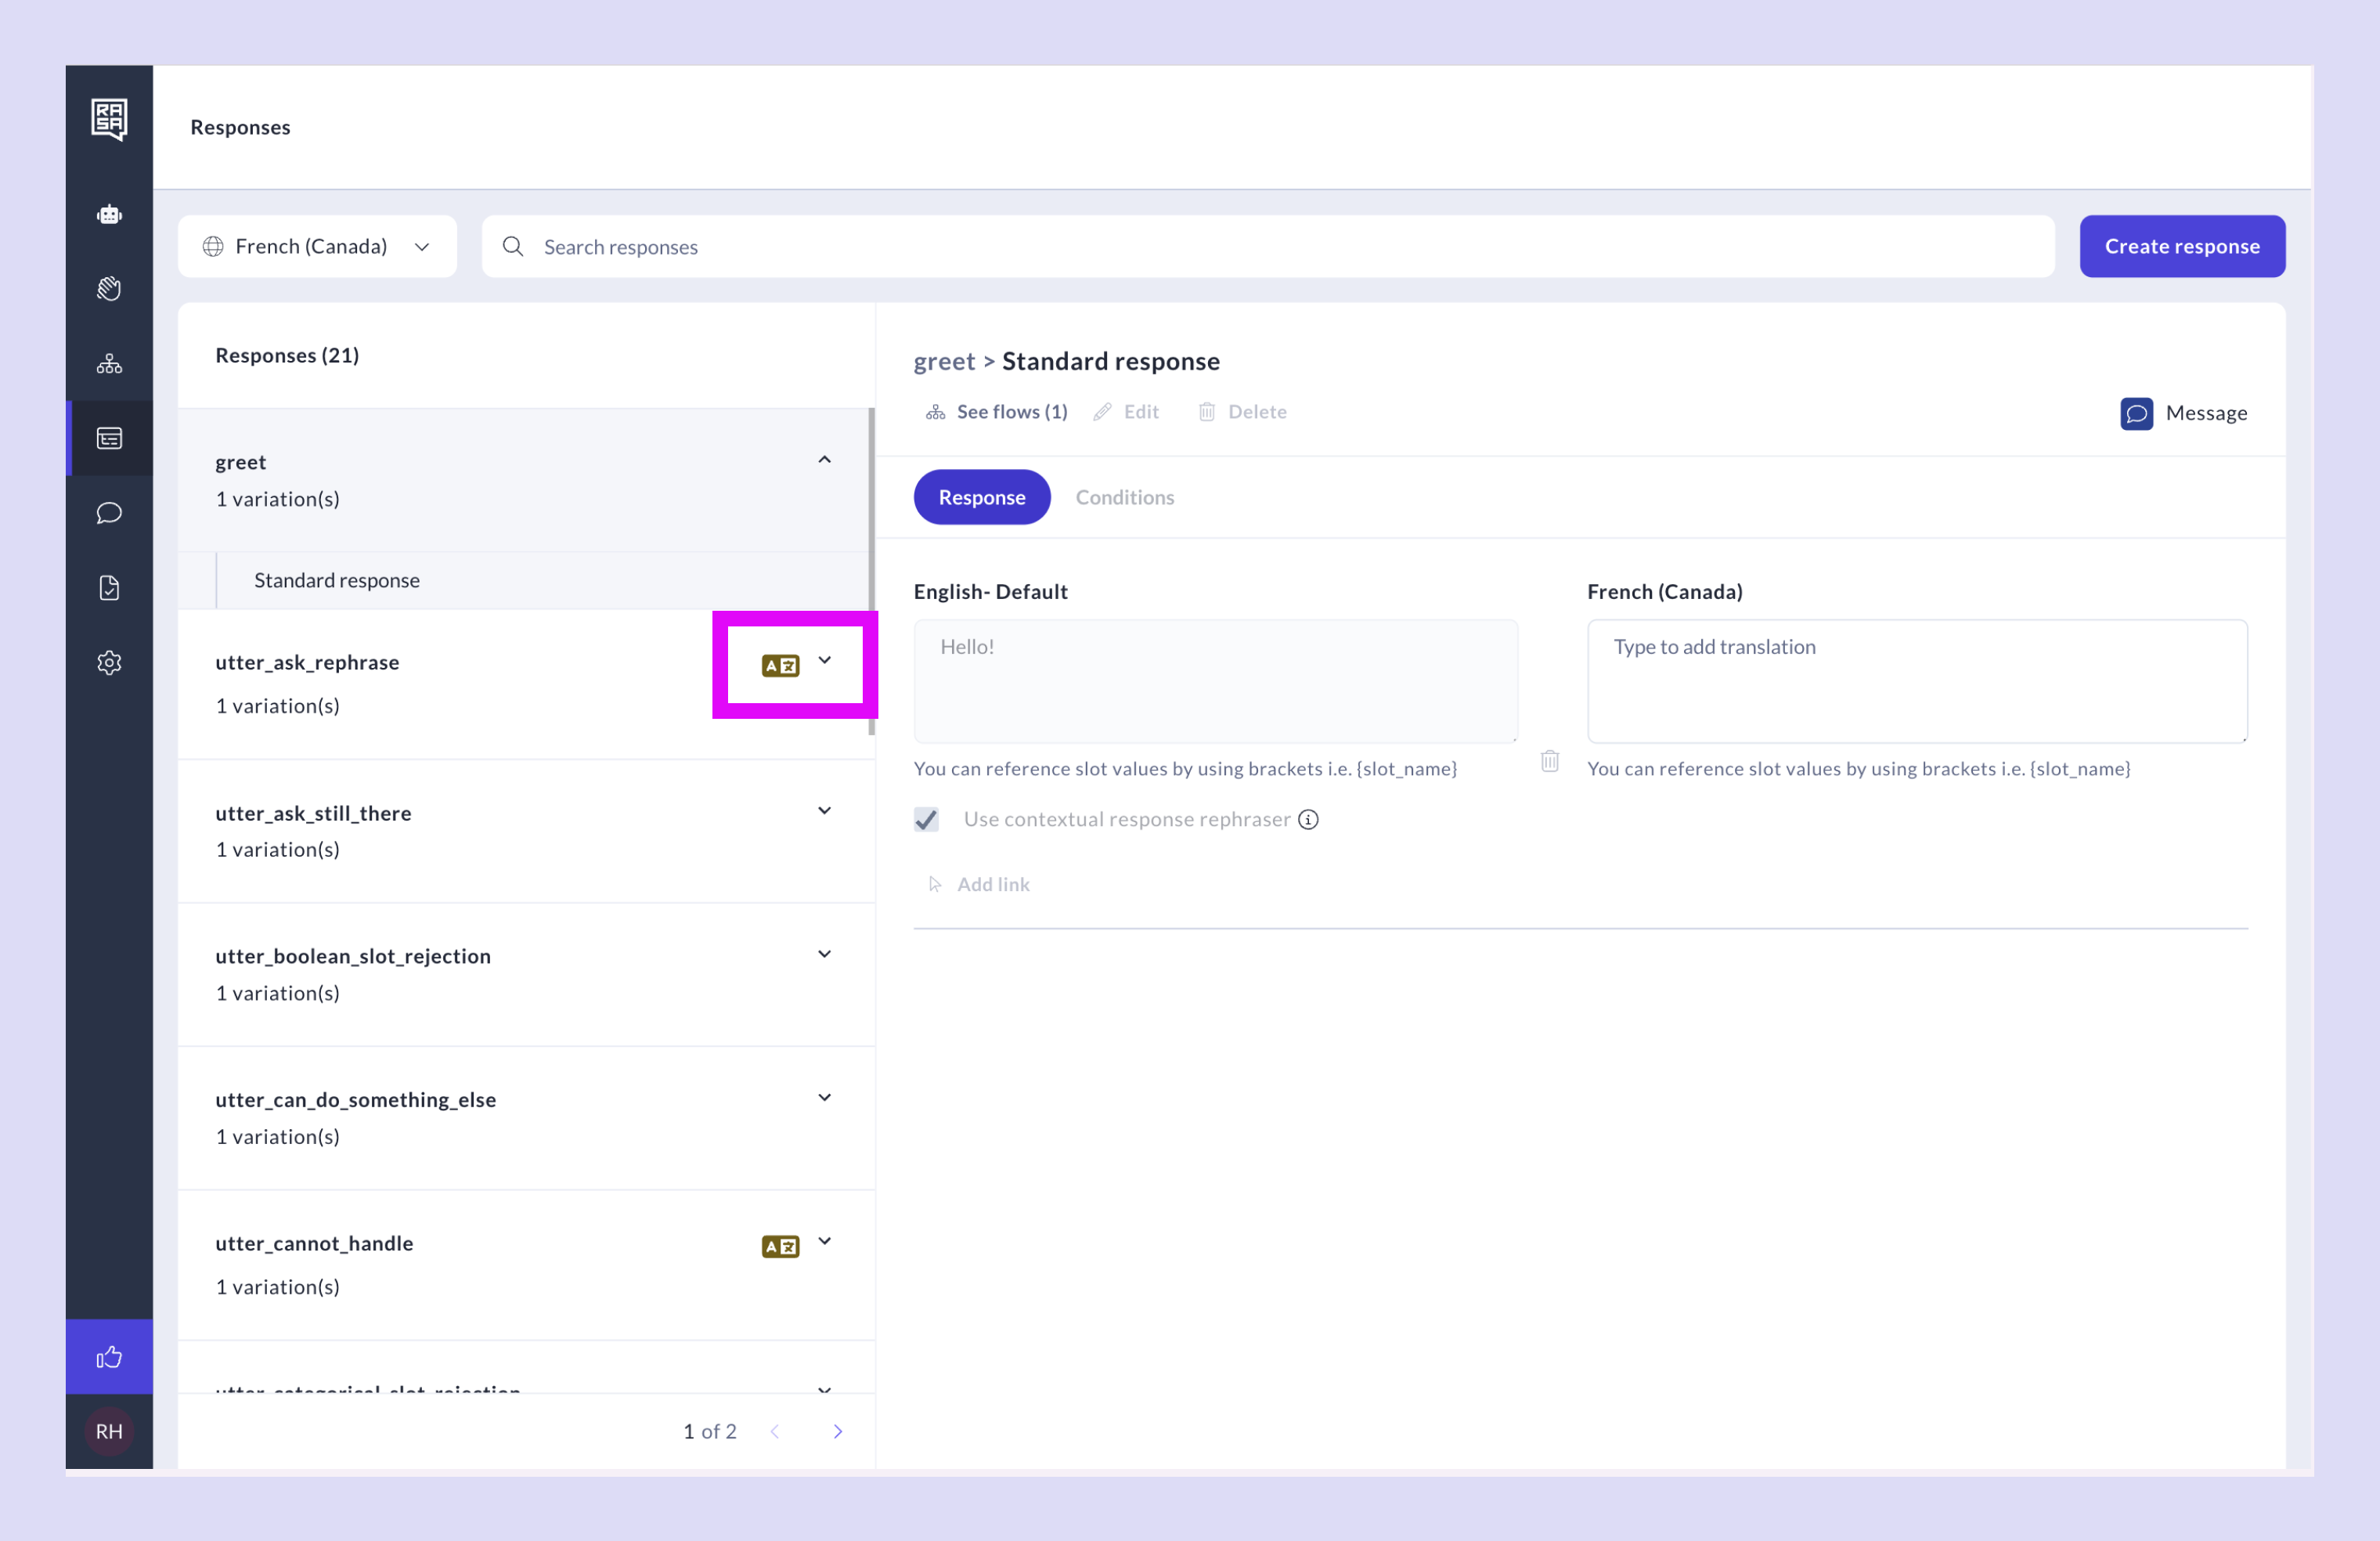2380x1541 pixels.
Task: Click the hand icon in the sidebar
Action: pos(109,289)
